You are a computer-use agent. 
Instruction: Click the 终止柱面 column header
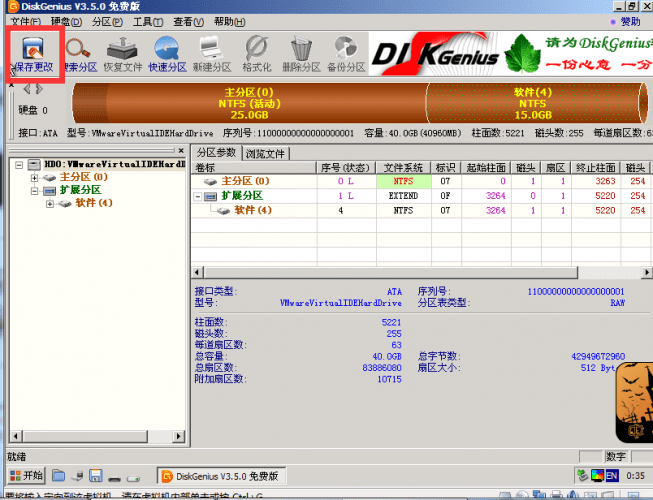[x=596, y=168]
